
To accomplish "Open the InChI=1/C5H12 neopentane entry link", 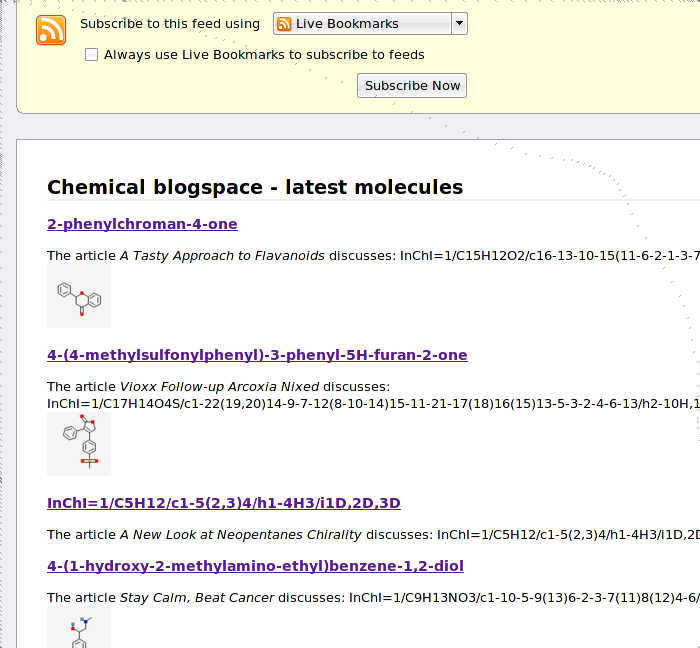I will point(223,503).
